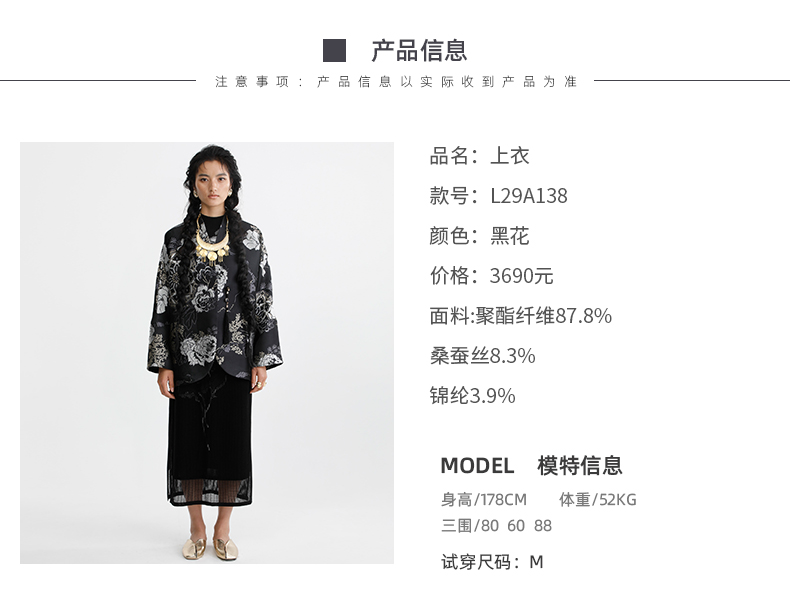This screenshot has width=790, height=613.
Task: Click the 锦纶3.9% composition line
Action: [472, 395]
